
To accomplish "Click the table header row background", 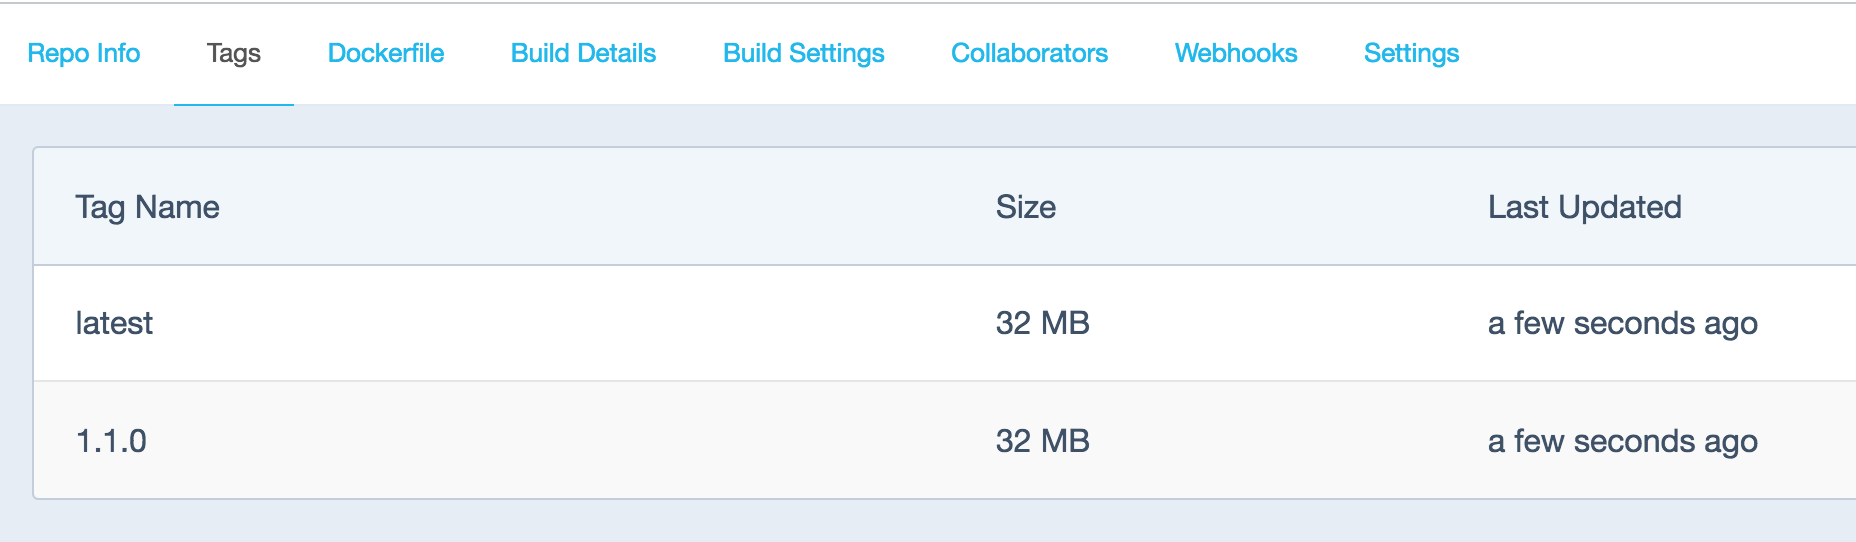I will [x=945, y=207].
